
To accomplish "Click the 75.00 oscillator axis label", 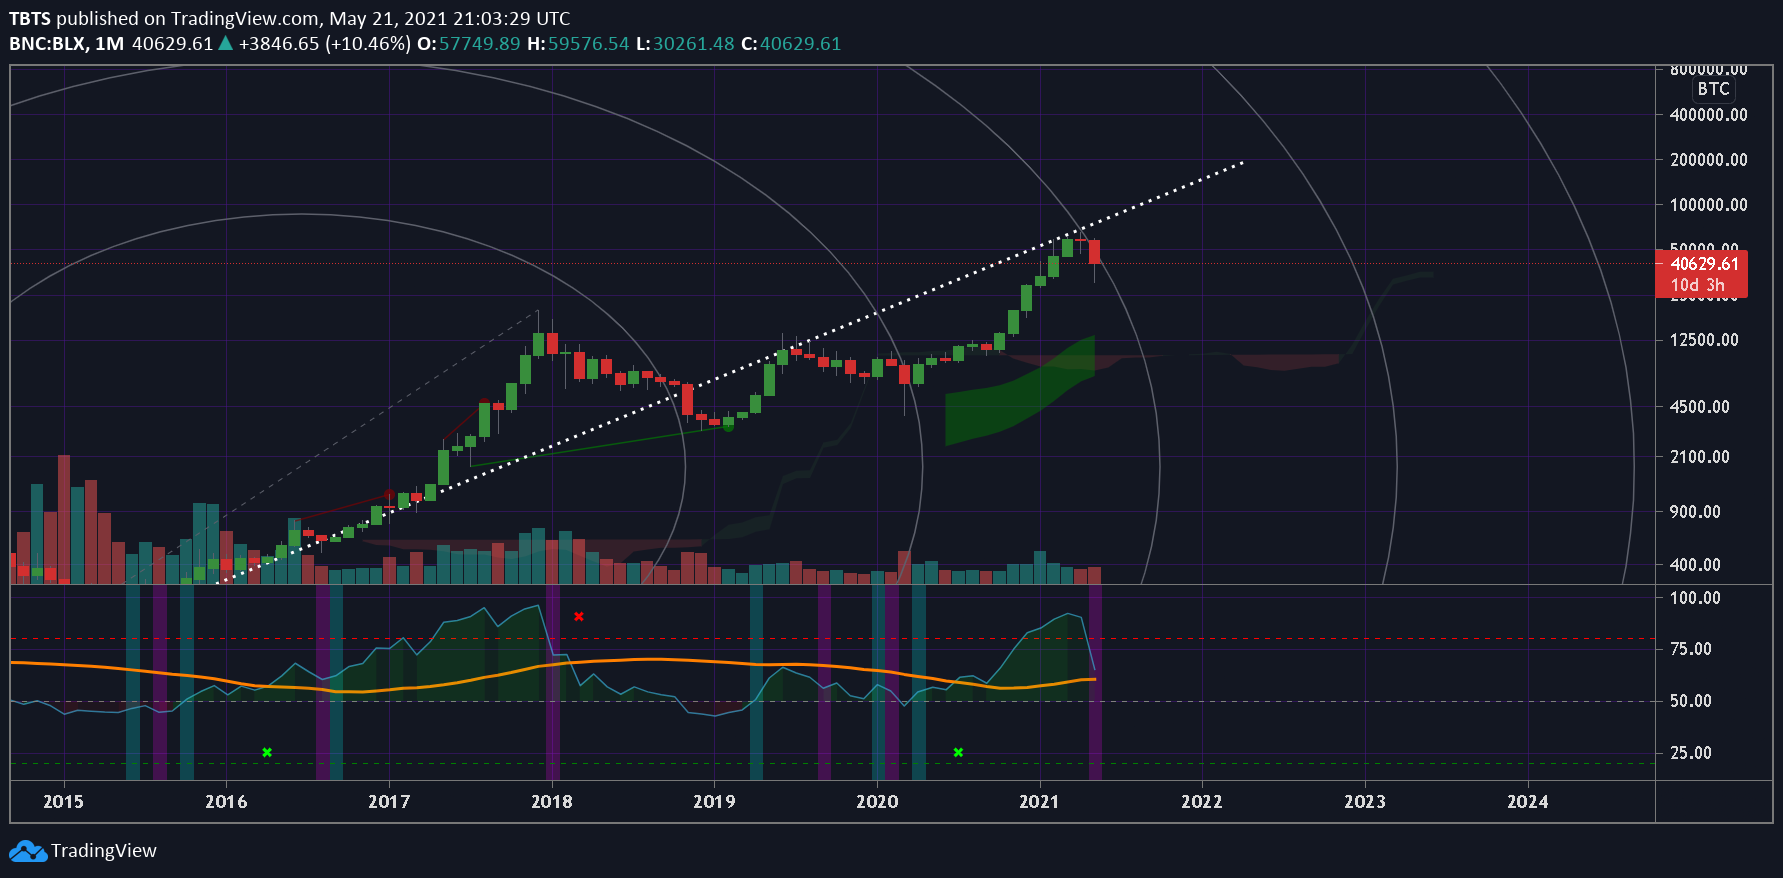I will coord(1691,649).
